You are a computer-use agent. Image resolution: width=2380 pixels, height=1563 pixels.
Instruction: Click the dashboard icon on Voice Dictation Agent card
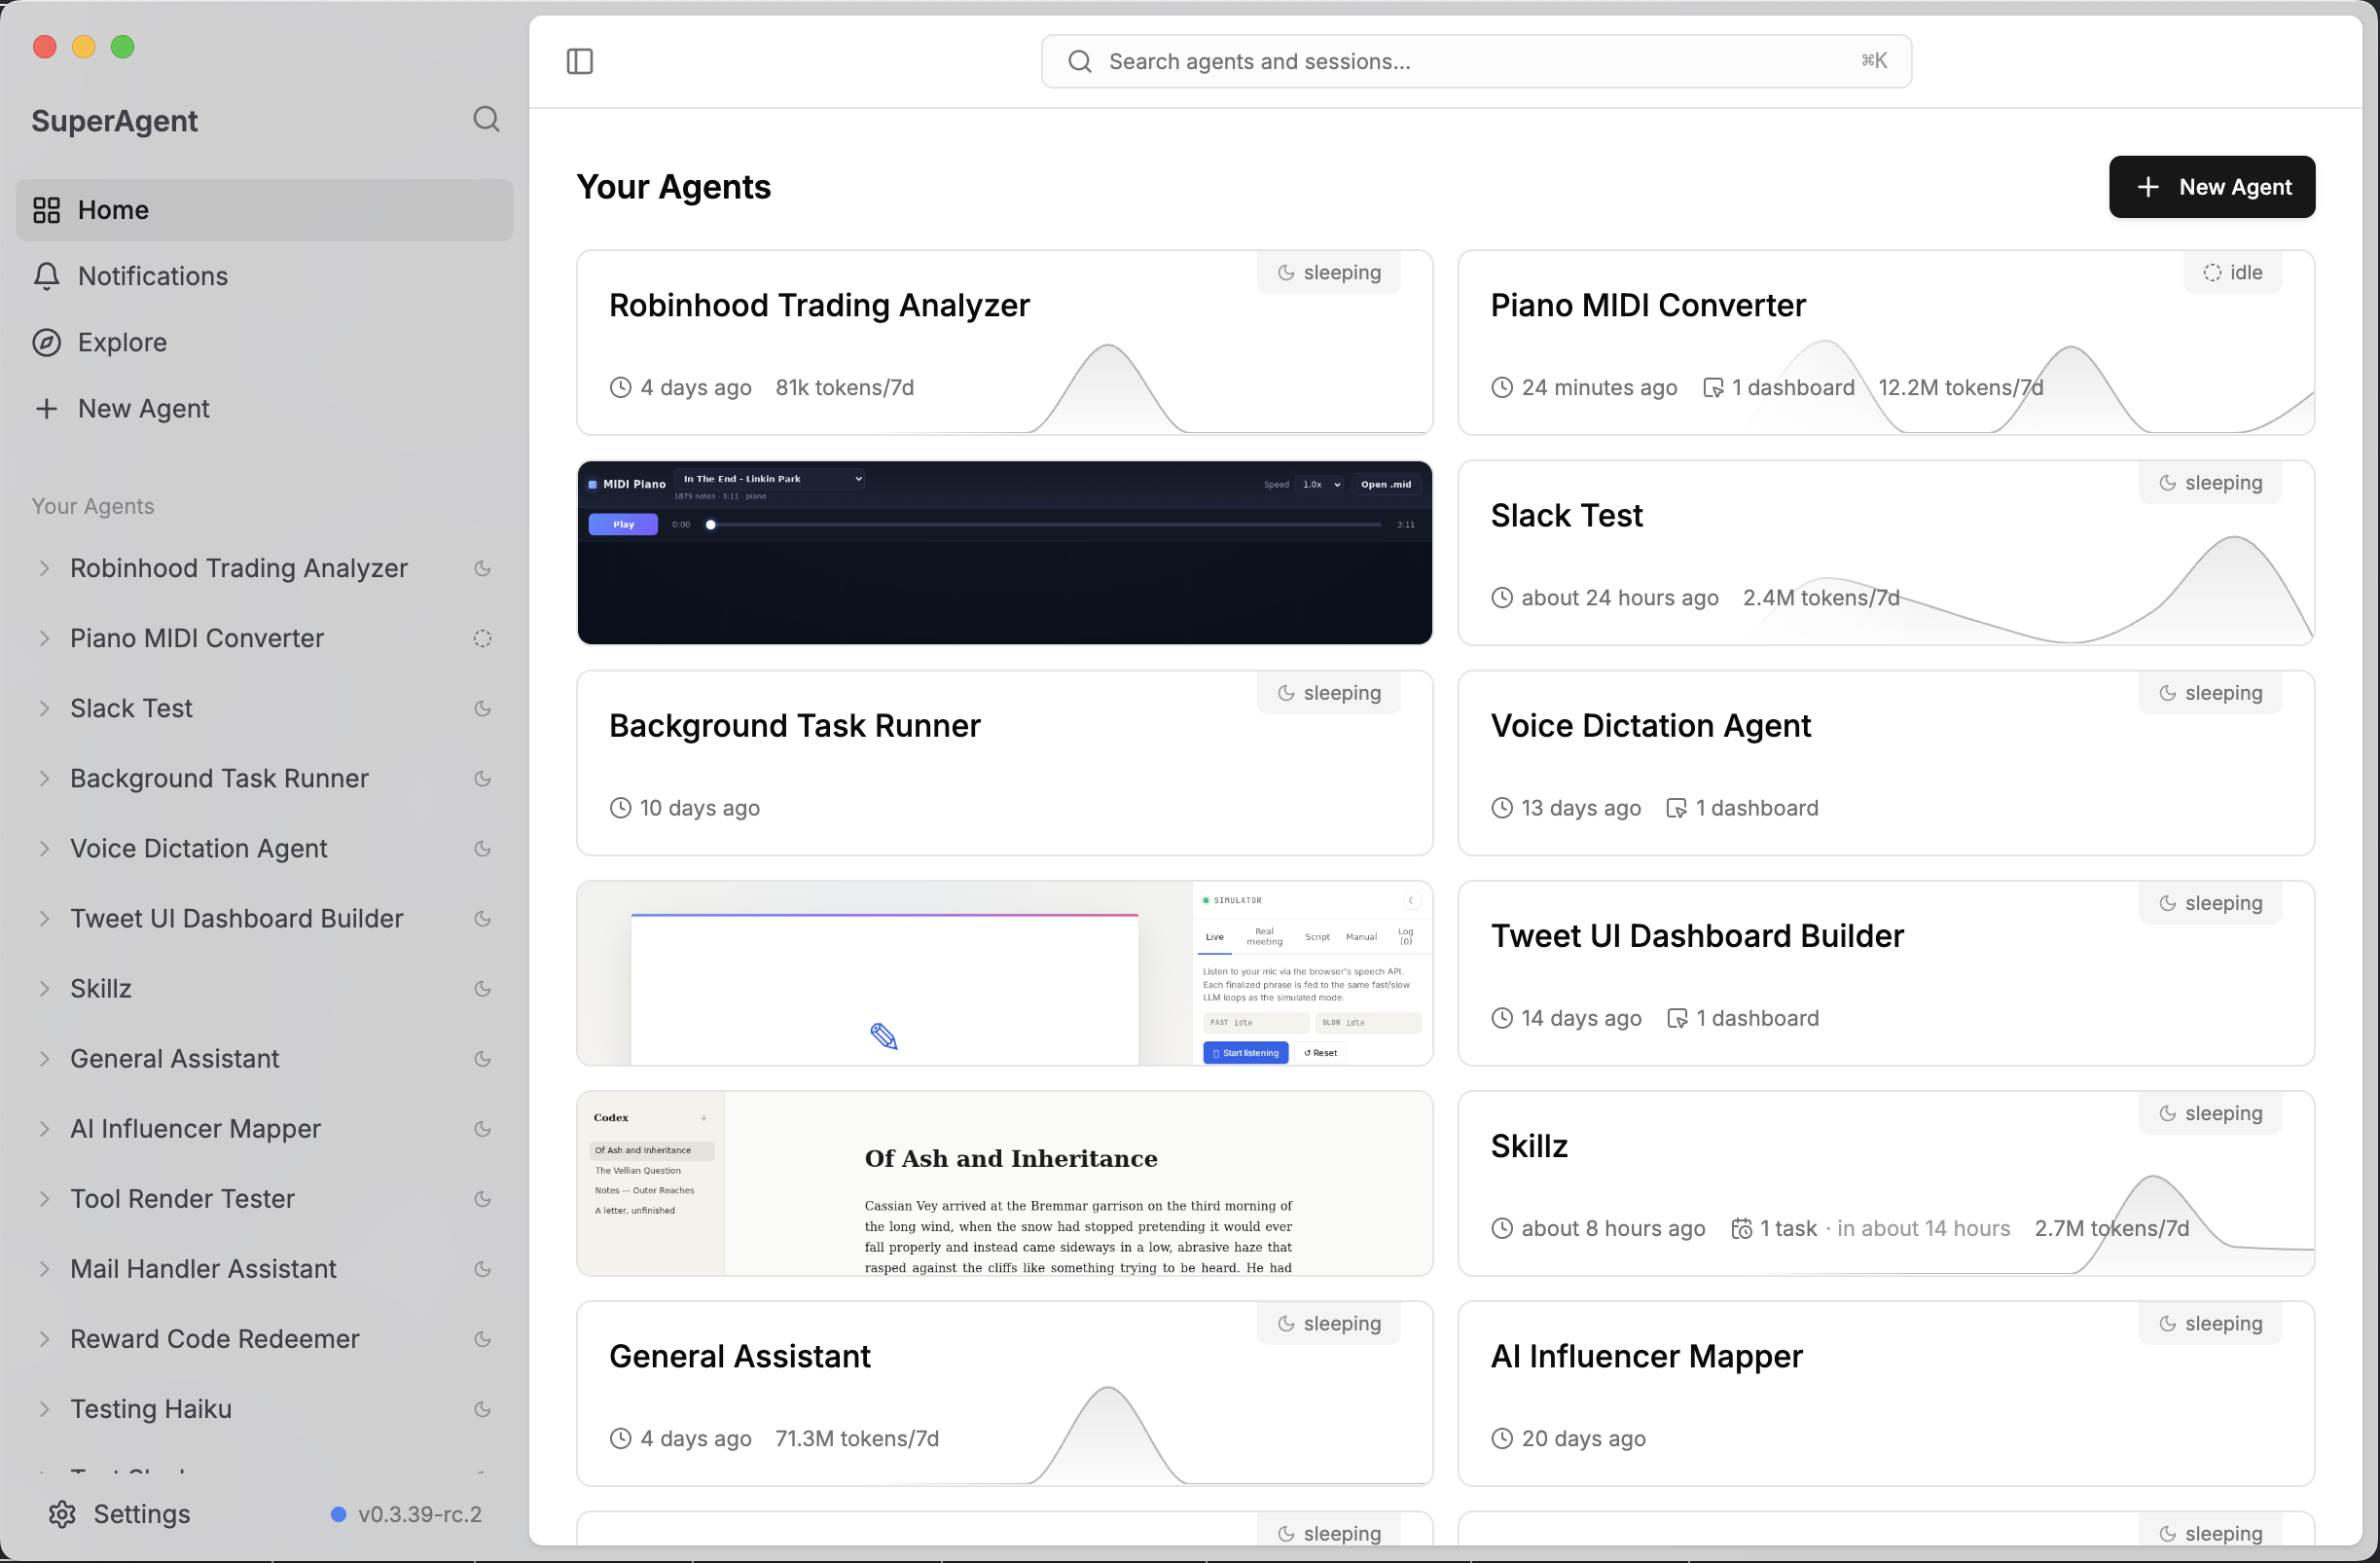[1676, 808]
